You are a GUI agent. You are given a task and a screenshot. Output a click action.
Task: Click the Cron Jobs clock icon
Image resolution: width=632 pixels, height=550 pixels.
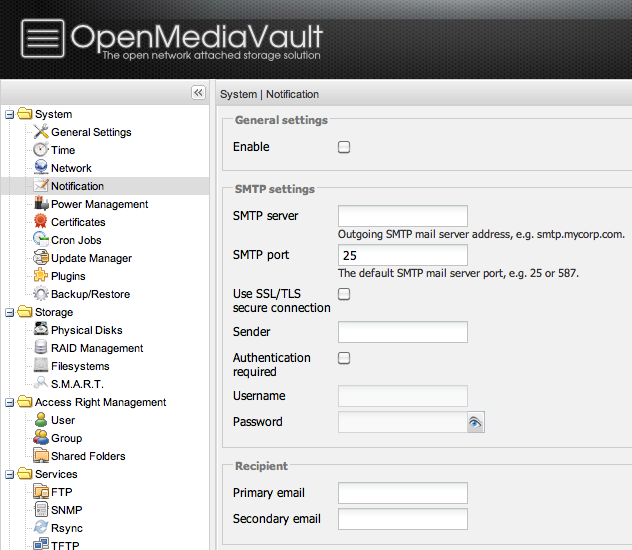point(41,240)
